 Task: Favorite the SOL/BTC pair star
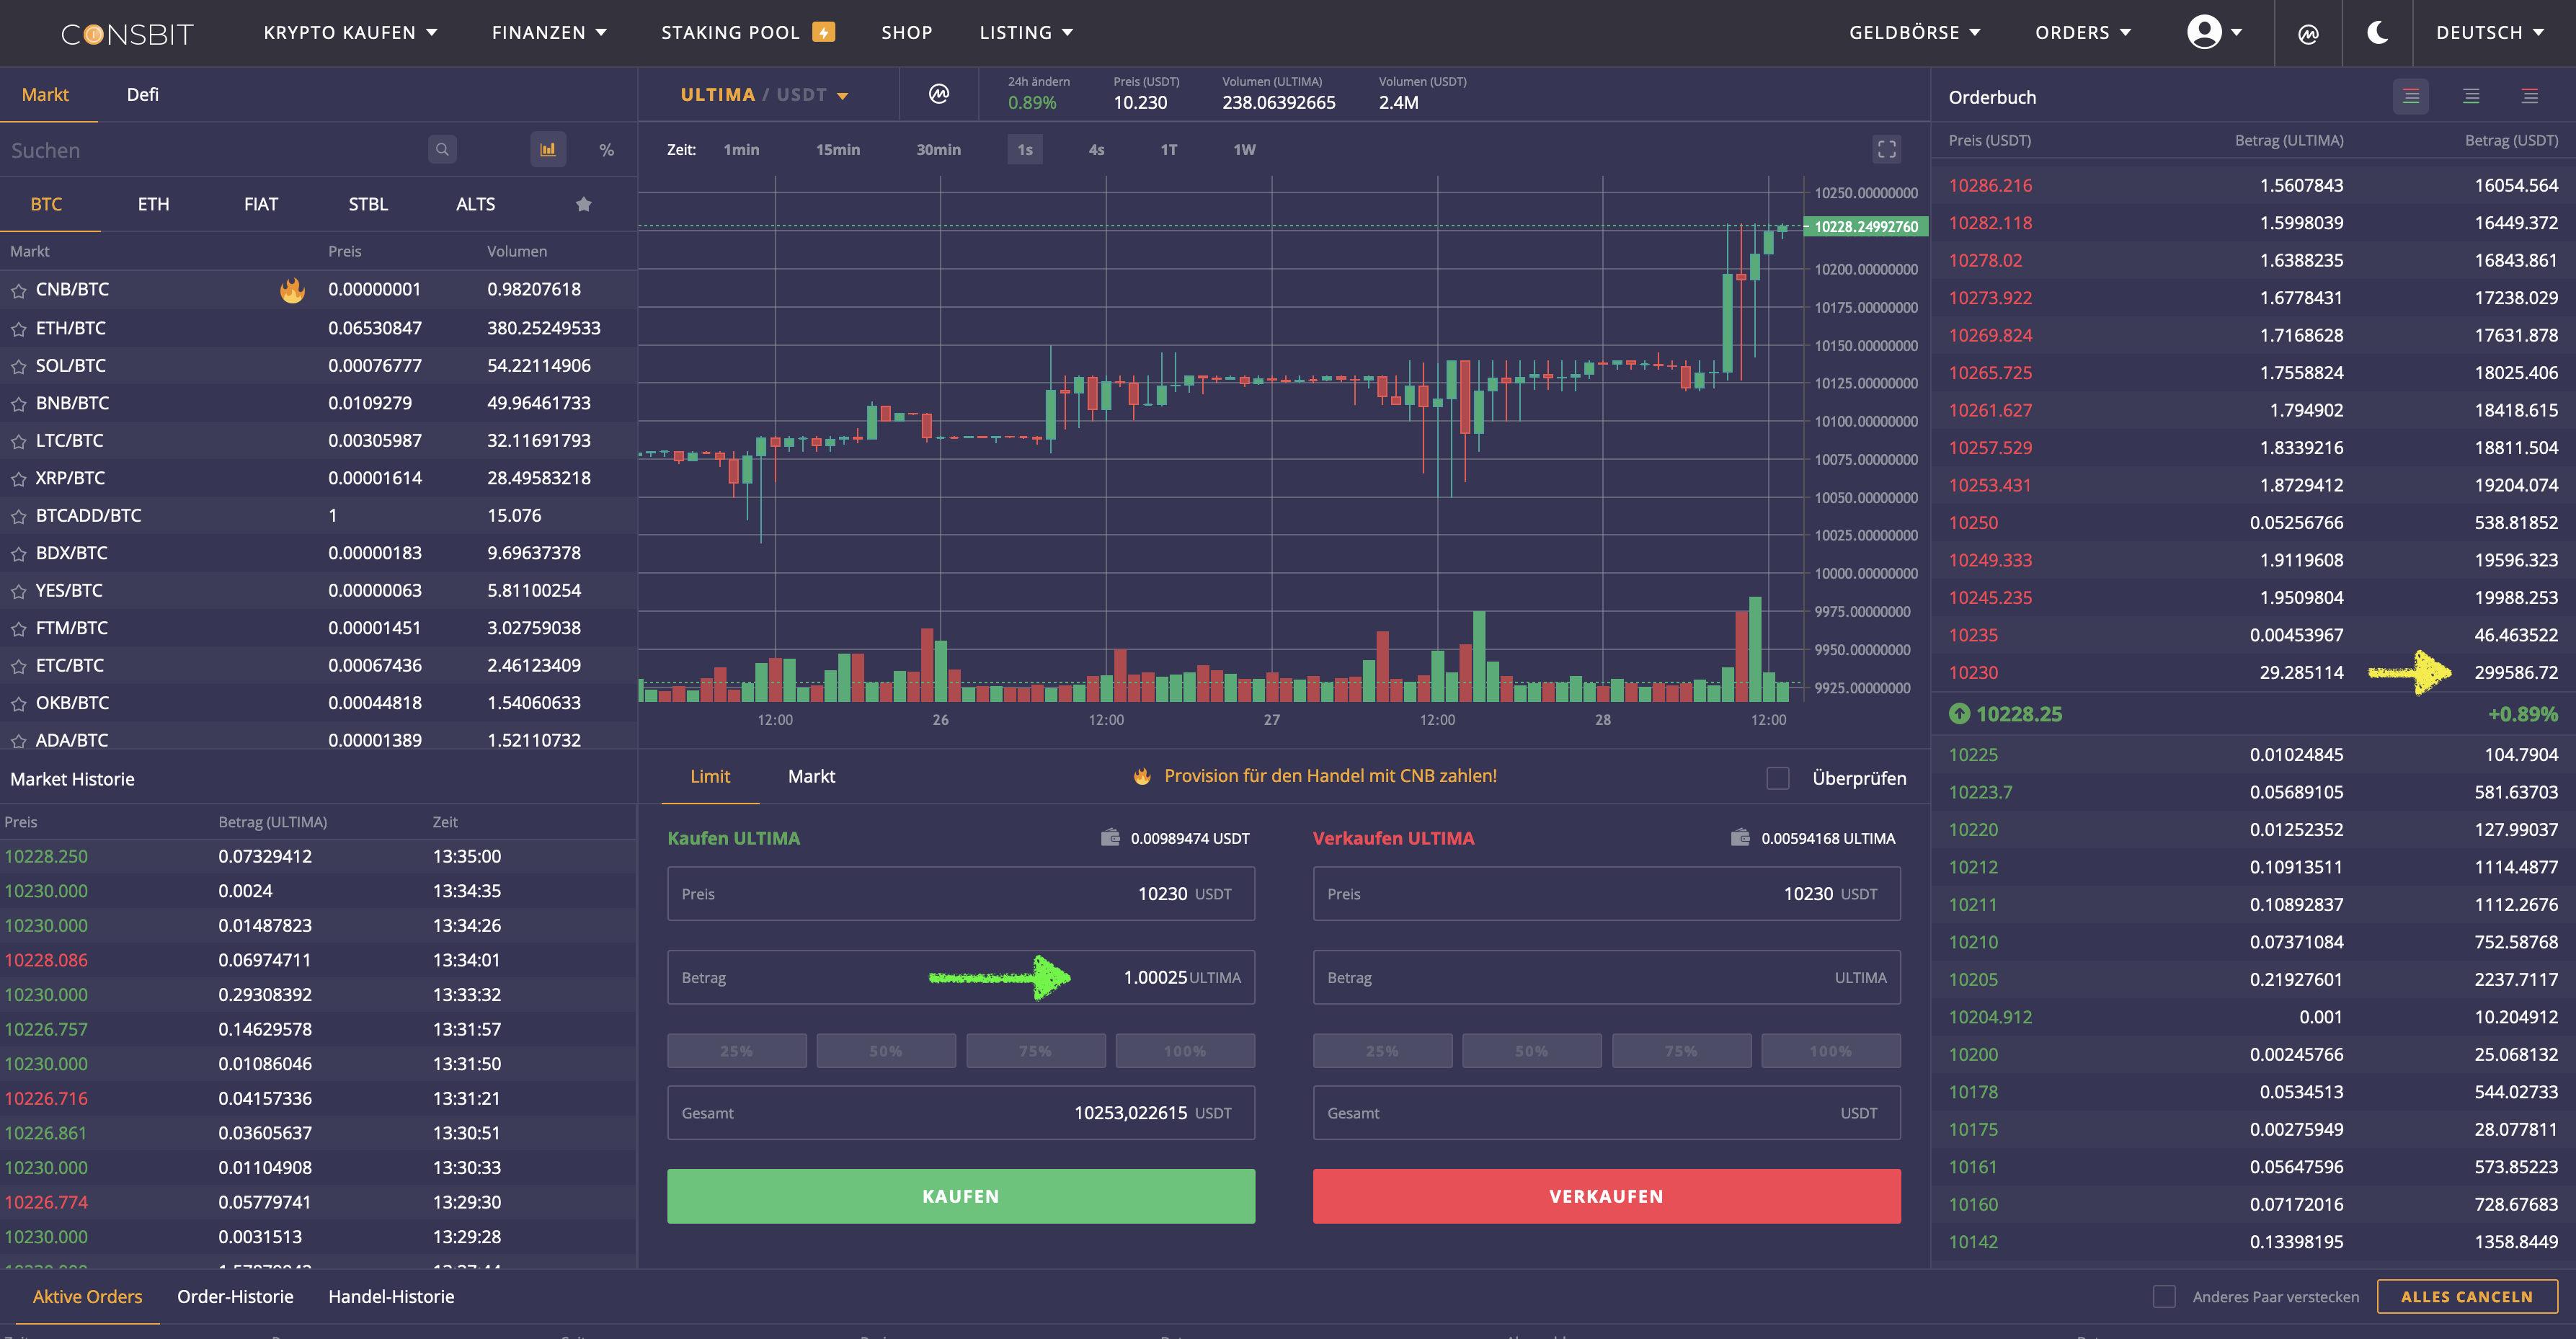pos(18,367)
